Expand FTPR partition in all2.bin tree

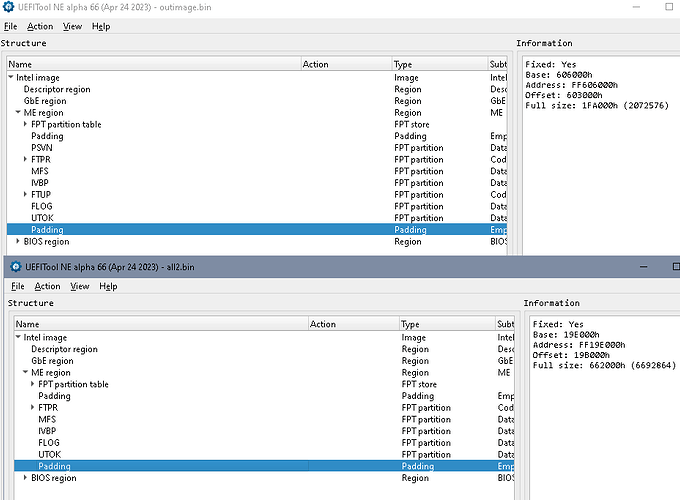click(33, 407)
